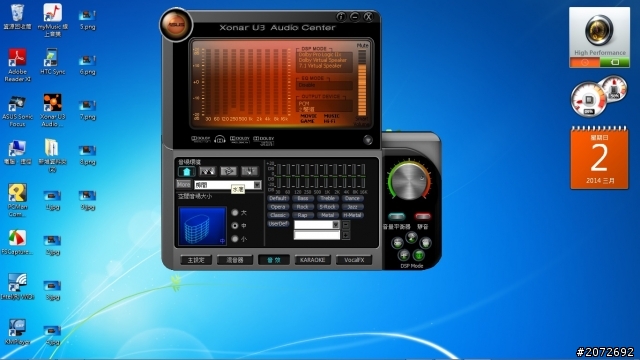Expand the environment preset dropdown
The width and height of the screenshot is (640, 360).
point(257,185)
